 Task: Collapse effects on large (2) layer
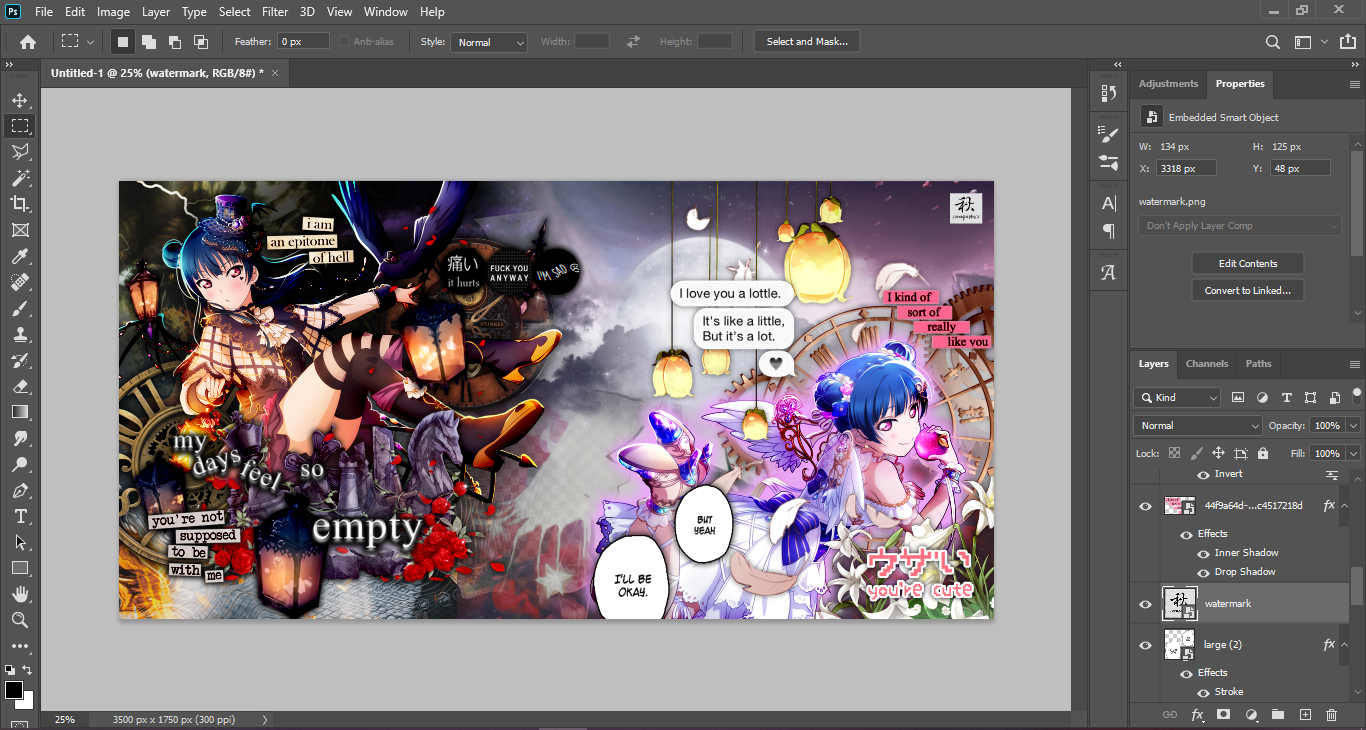pos(1345,645)
